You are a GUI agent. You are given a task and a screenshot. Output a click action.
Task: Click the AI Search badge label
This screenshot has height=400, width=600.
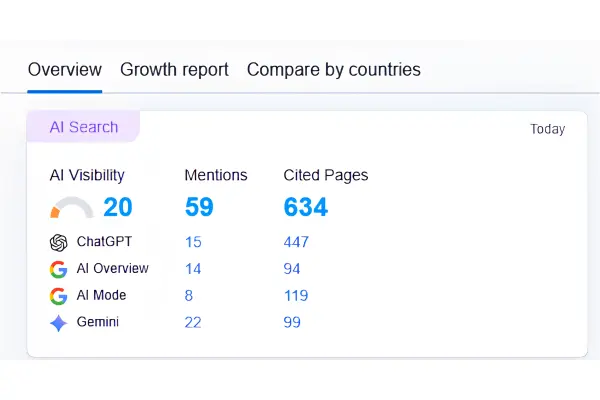point(84,127)
